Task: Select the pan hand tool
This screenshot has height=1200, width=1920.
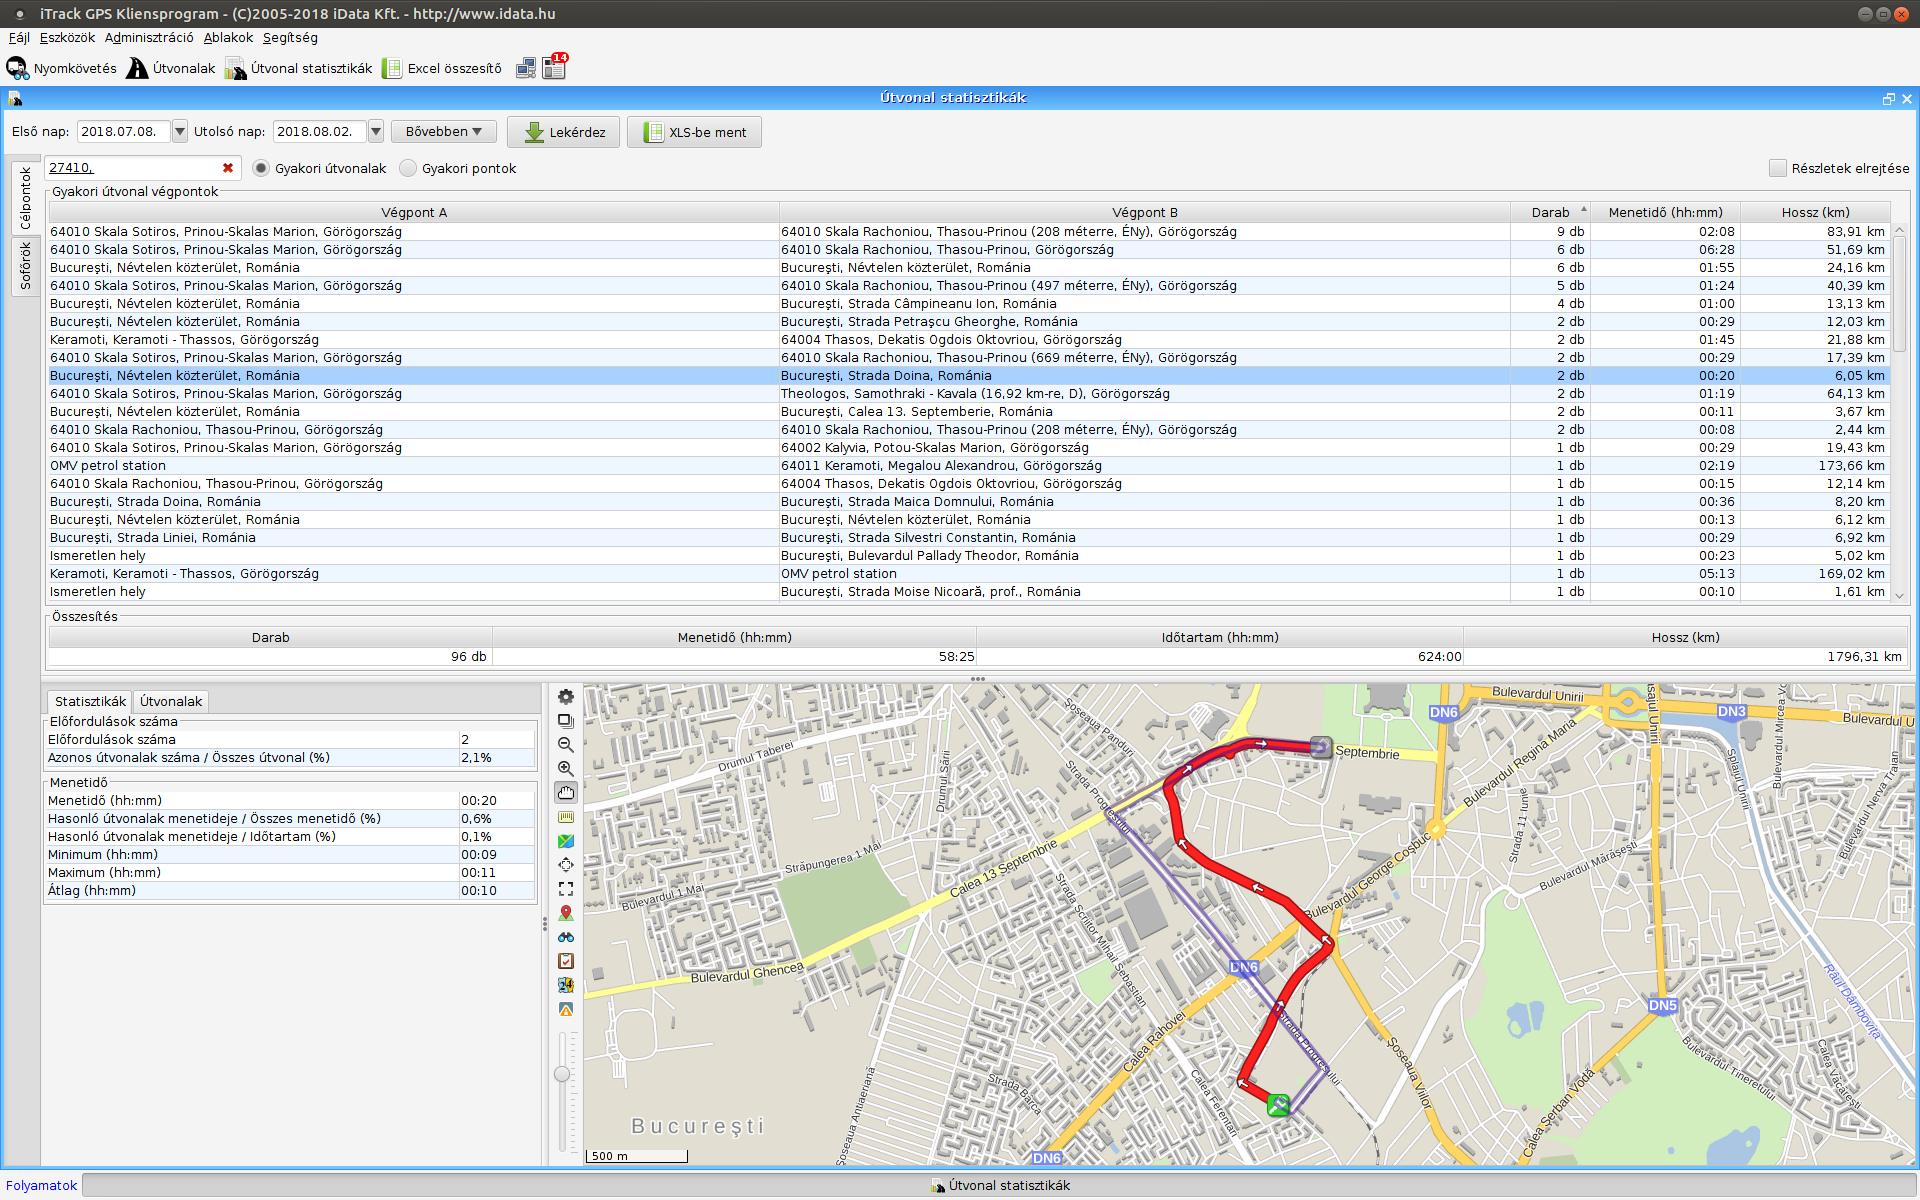Action: tap(566, 793)
